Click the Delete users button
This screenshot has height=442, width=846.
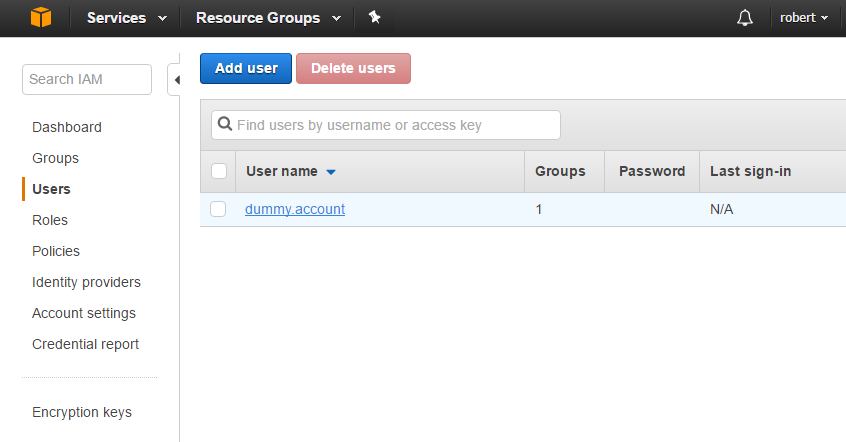pos(353,69)
